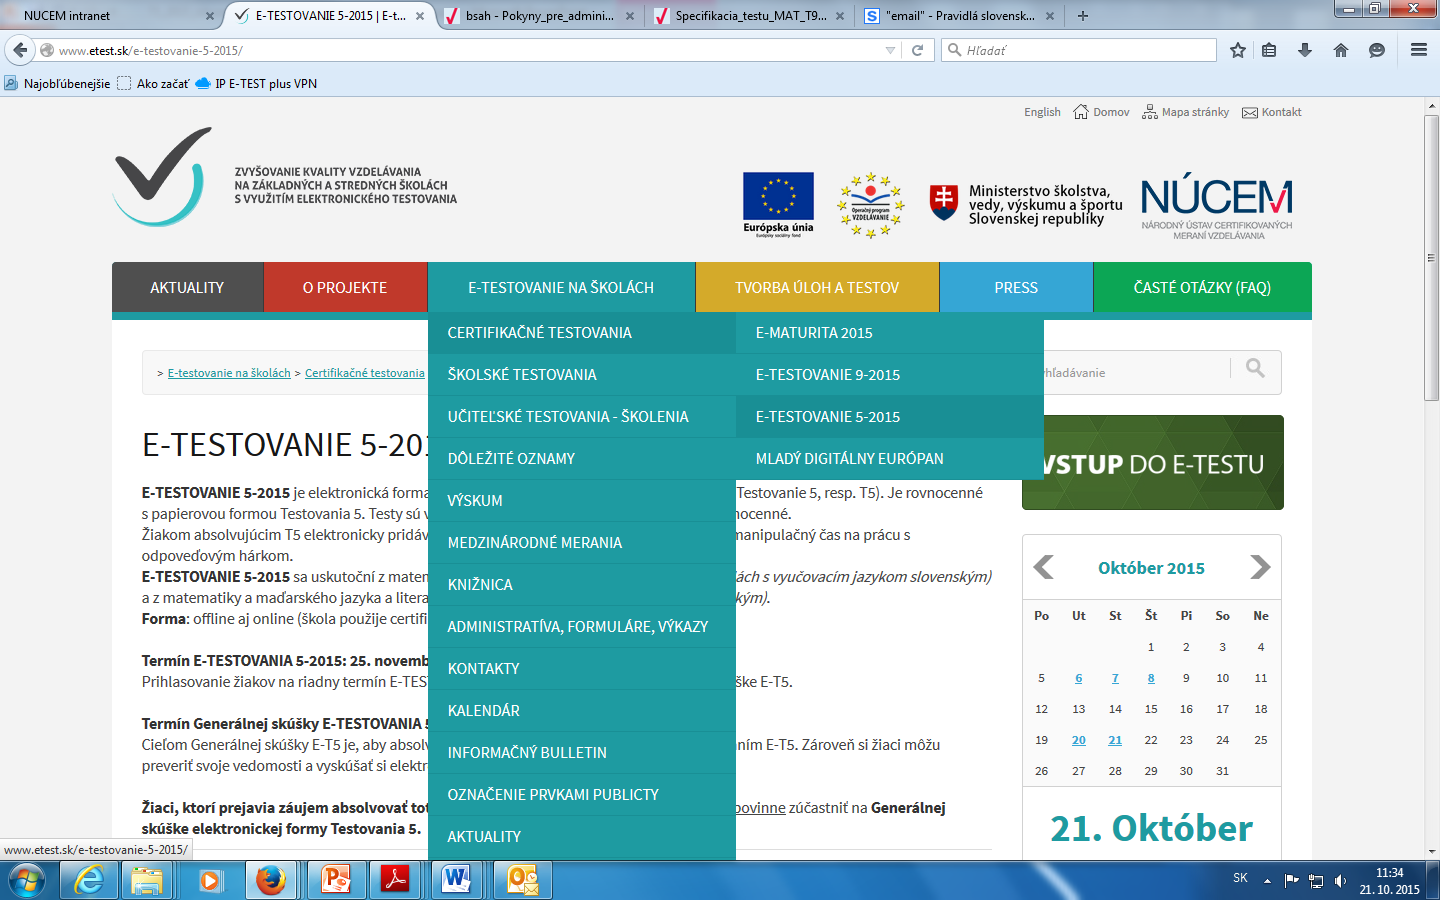Switch to Specifikacia_testu_MAT_T9 tab
Image resolution: width=1440 pixels, height=900 pixels.
click(x=749, y=16)
